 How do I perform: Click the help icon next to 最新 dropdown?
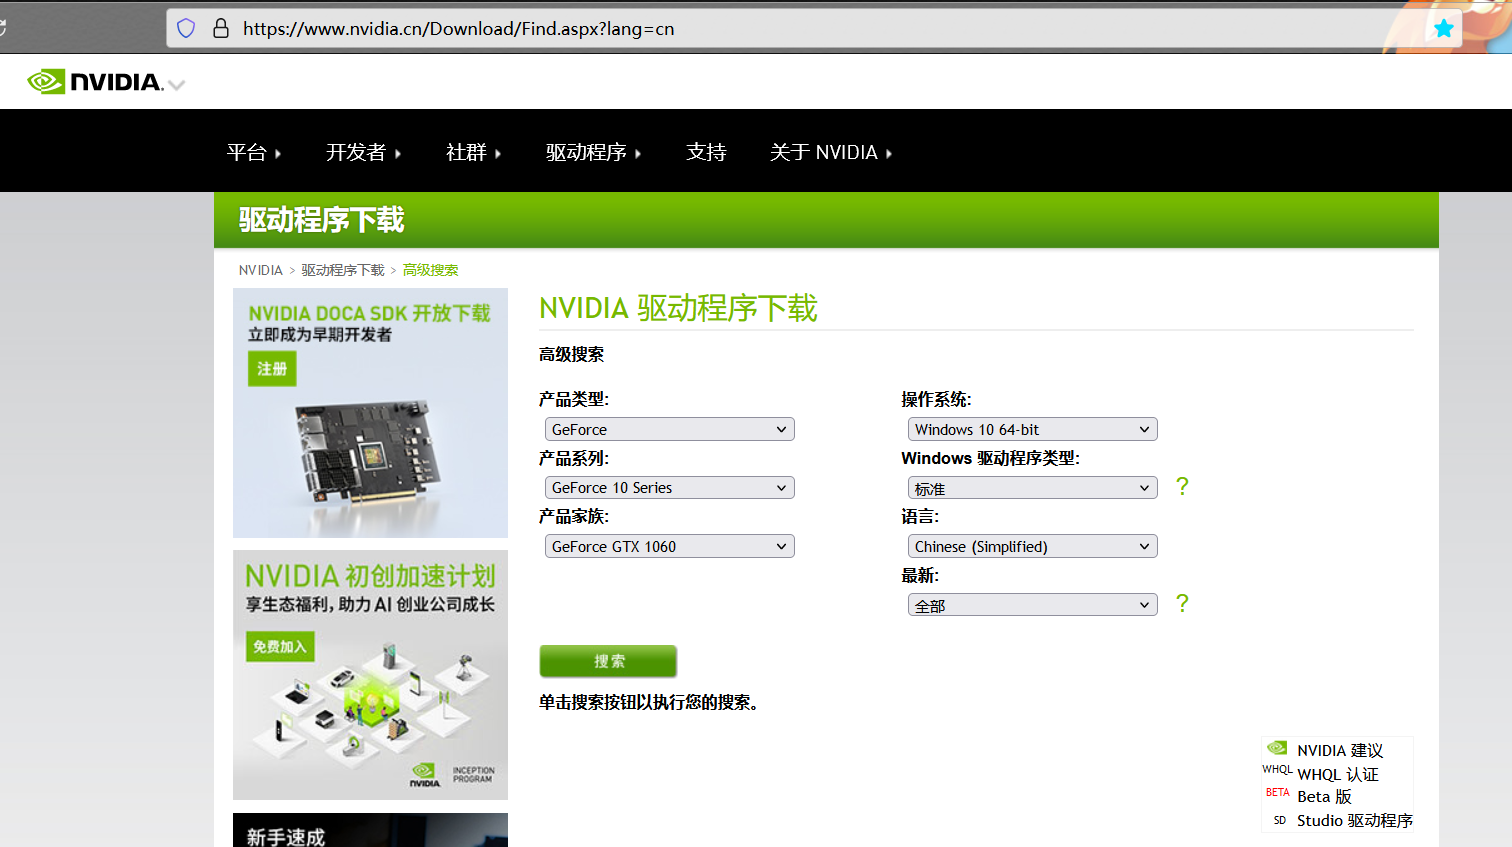tap(1182, 603)
